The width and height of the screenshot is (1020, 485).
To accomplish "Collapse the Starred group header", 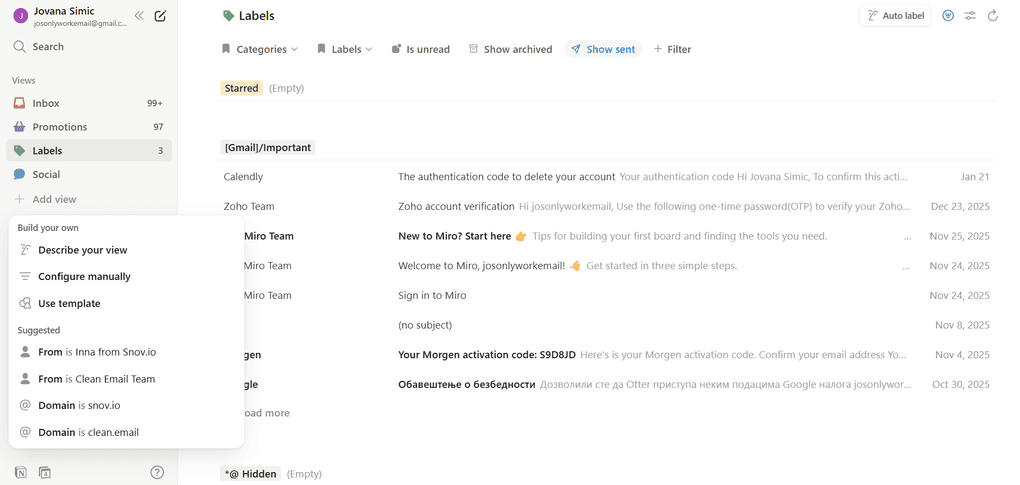I will (x=241, y=88).
